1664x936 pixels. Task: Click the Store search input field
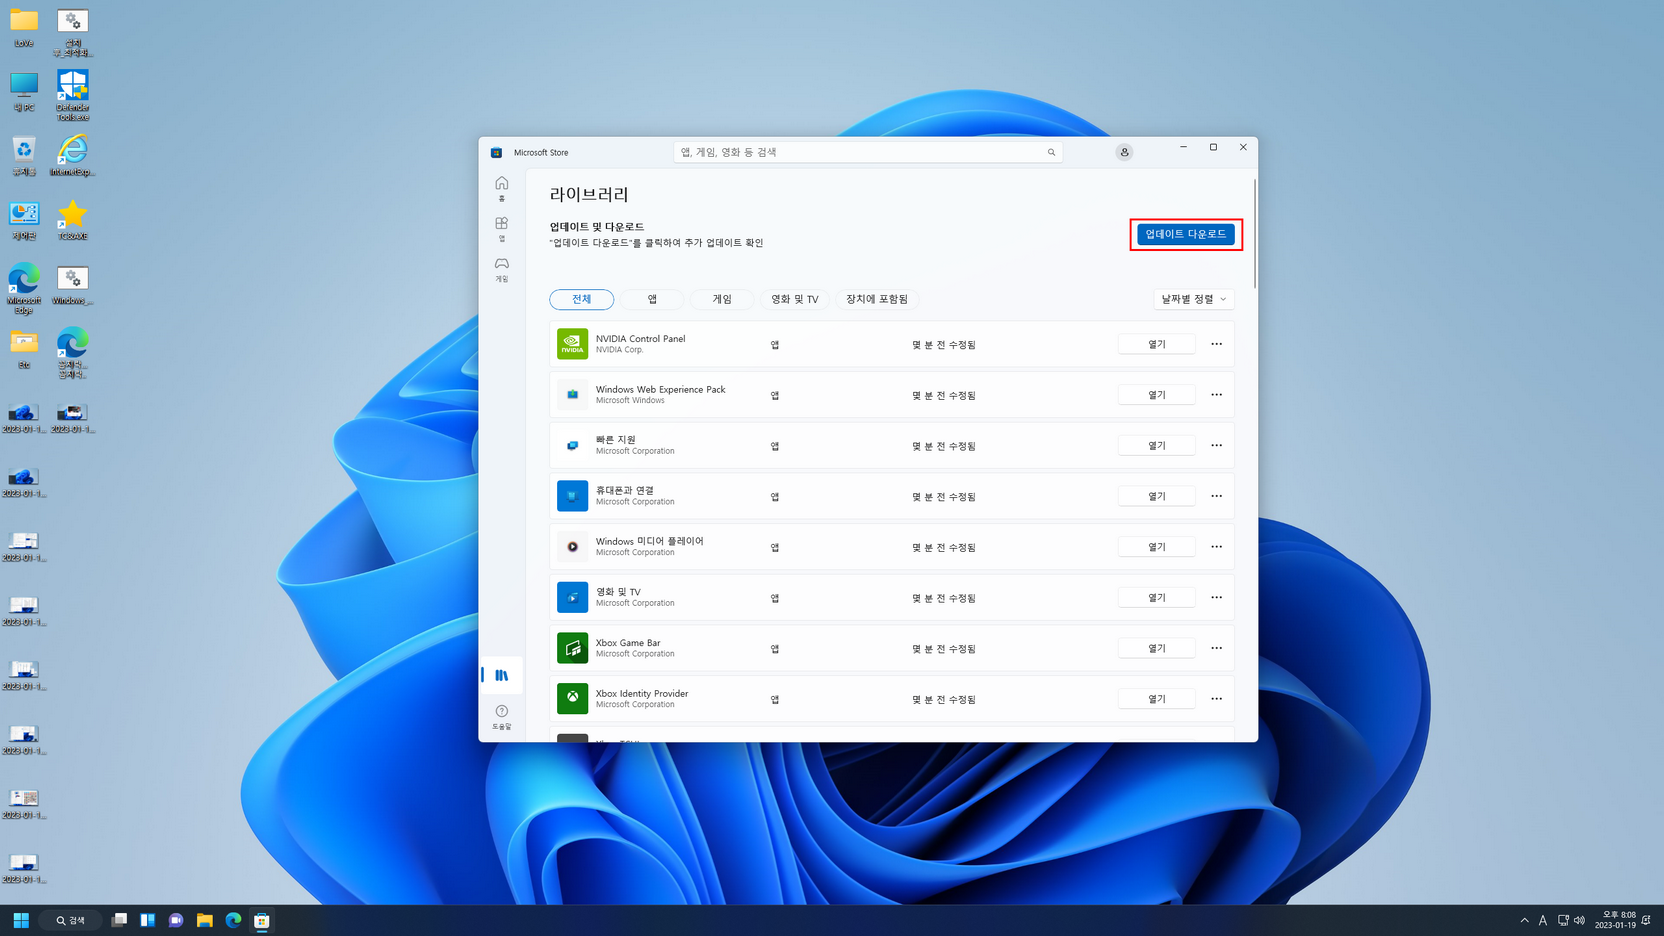coord(867,152)
